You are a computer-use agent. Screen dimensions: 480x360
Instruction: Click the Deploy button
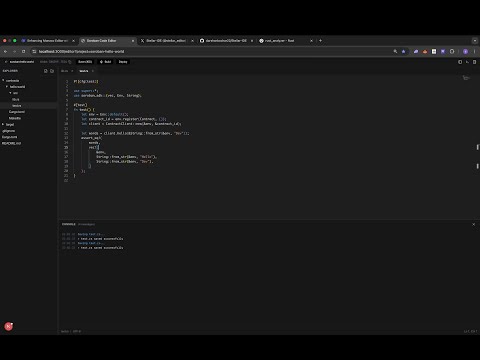point(123,62)
